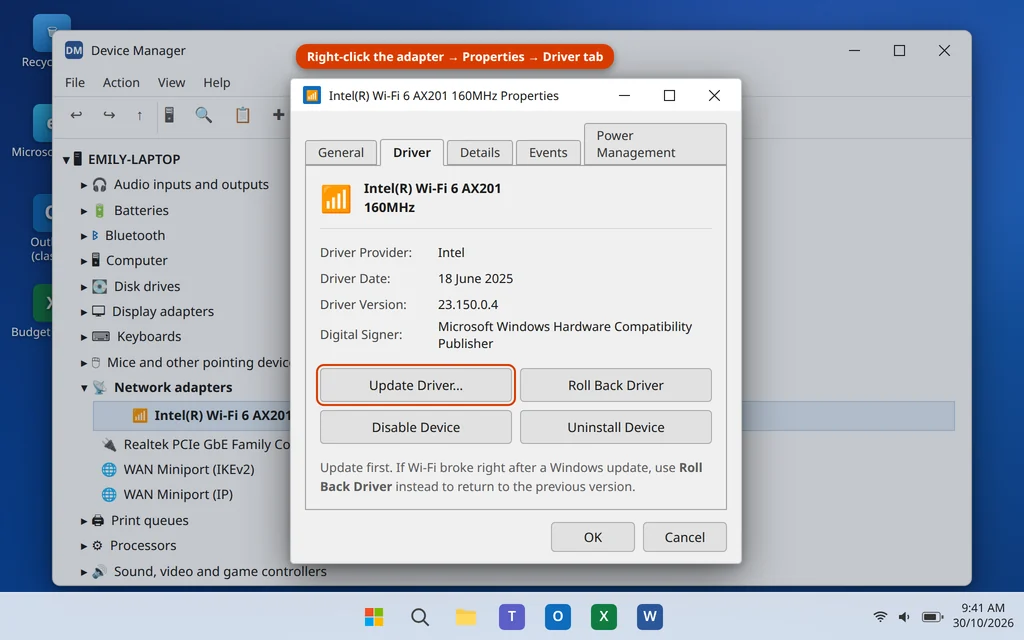Click the plus add toolbar icon
The height and width of the screenshot is (640, 1024).
[278, 115]
